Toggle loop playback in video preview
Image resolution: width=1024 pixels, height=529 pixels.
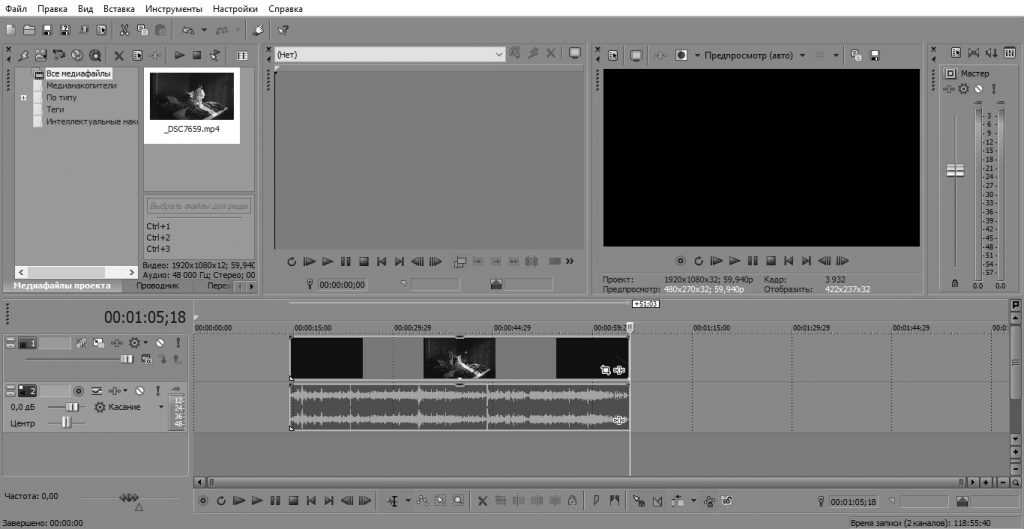click(x=698, y=261)
